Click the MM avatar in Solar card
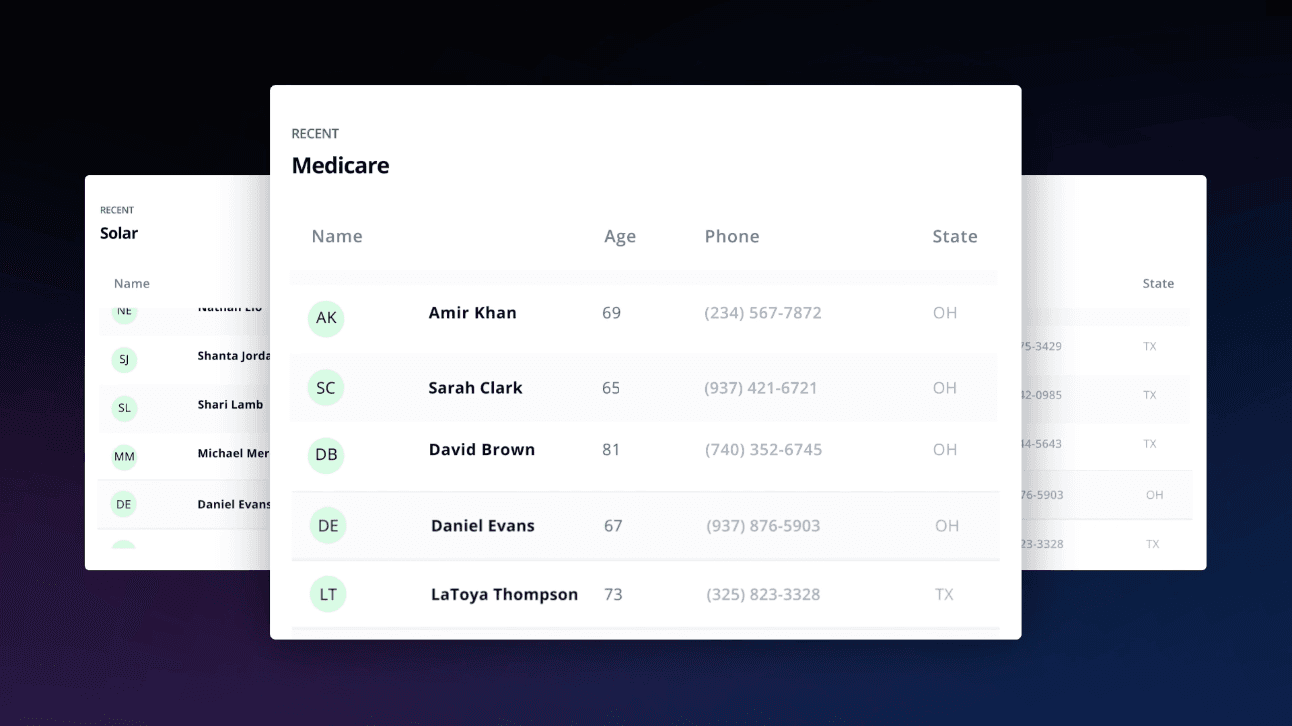 [124, 457]
